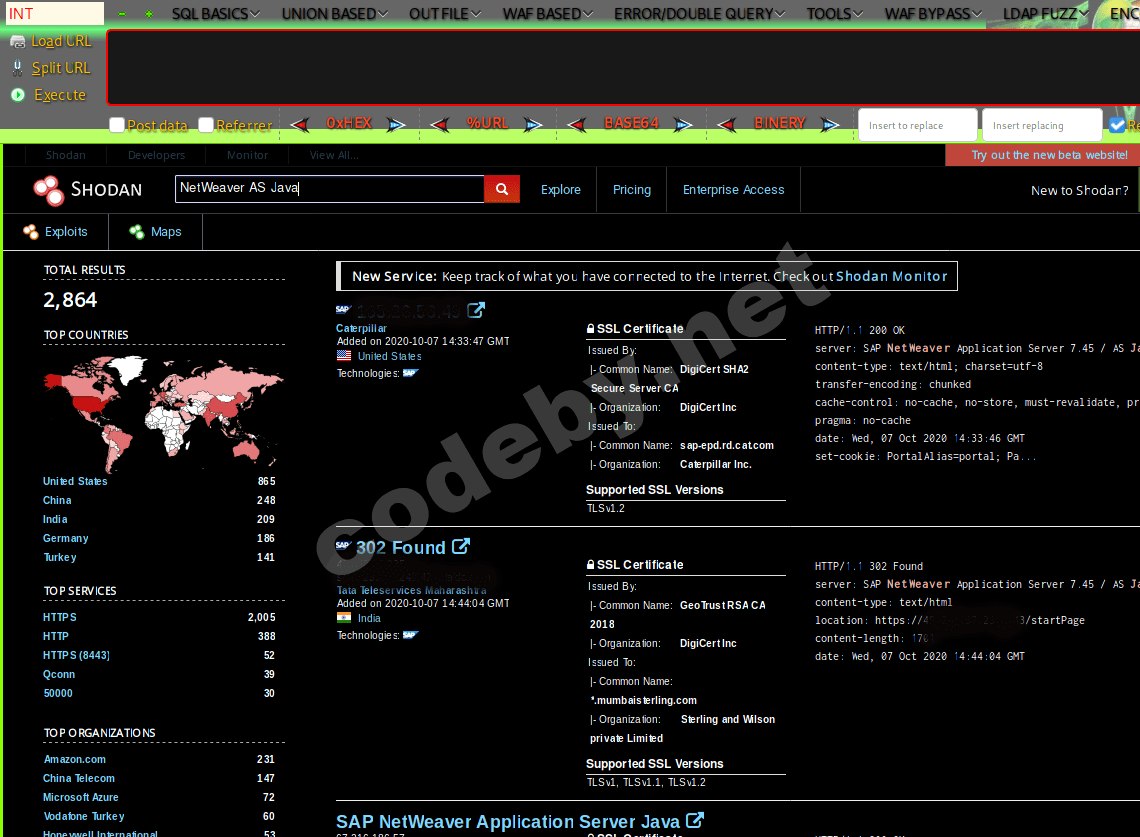Open the ERROR/DOUBLE QUERY dropdown menu
Screen dimensions: 1140x837
click(x=699, y=14)
